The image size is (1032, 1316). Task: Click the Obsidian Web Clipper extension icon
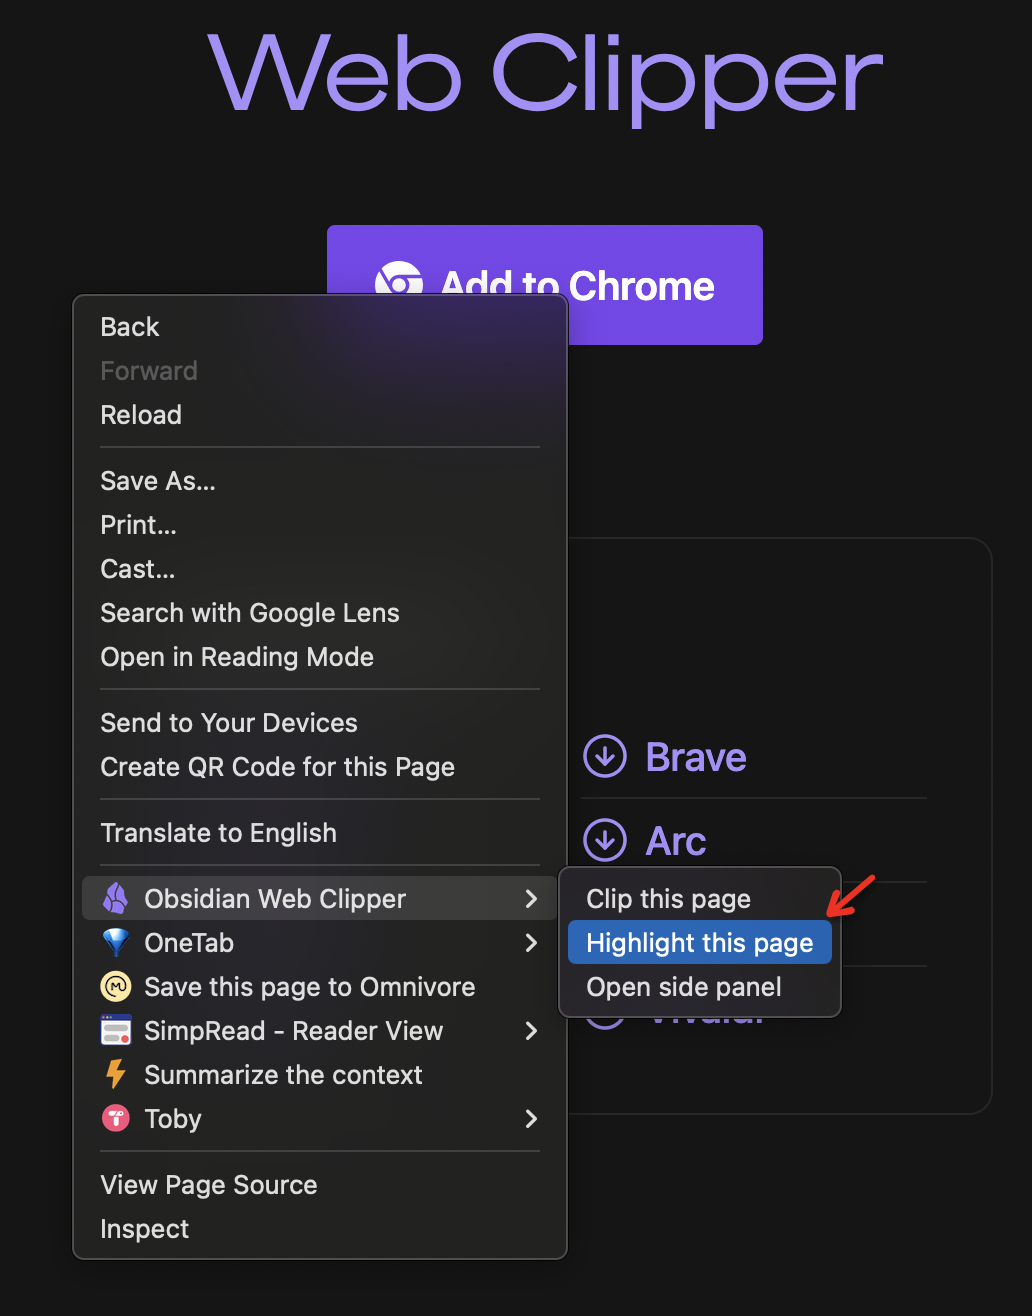116,899
